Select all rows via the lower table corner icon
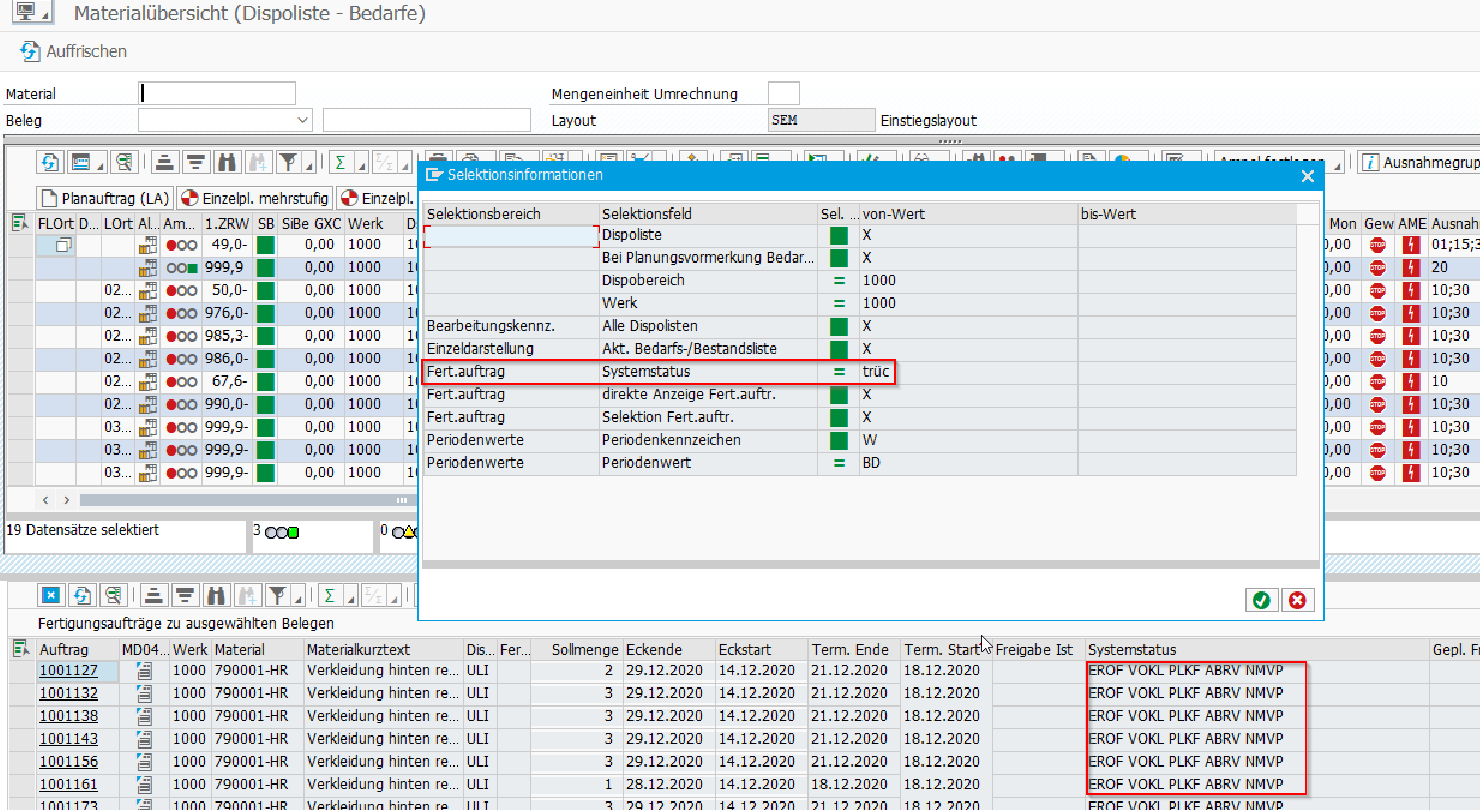 tap(19, 649)
